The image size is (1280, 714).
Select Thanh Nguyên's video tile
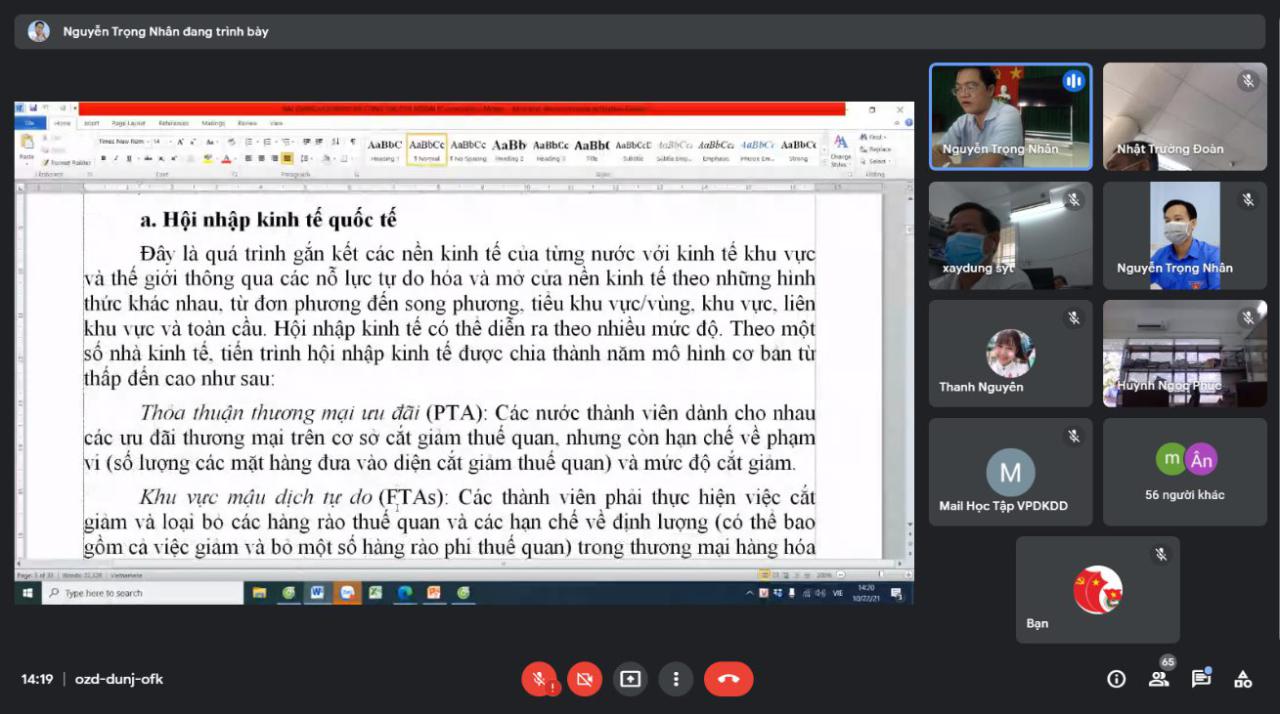click(1010, 354)
